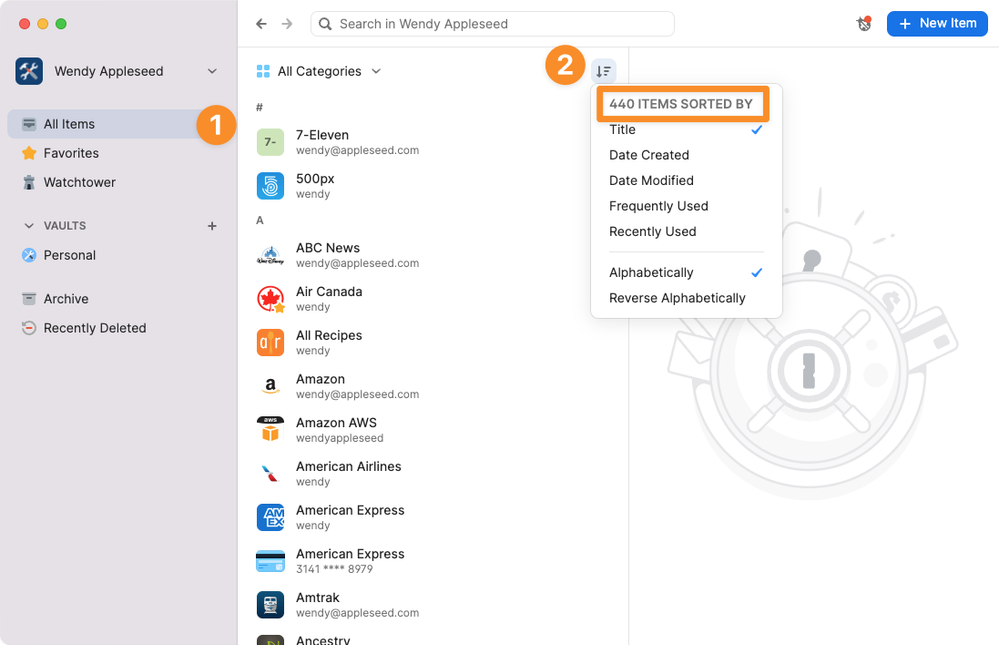This screenshot has height=645, width=999.
Task: Collapse the Vaults section chevron
Action: (x=29, y=226)
